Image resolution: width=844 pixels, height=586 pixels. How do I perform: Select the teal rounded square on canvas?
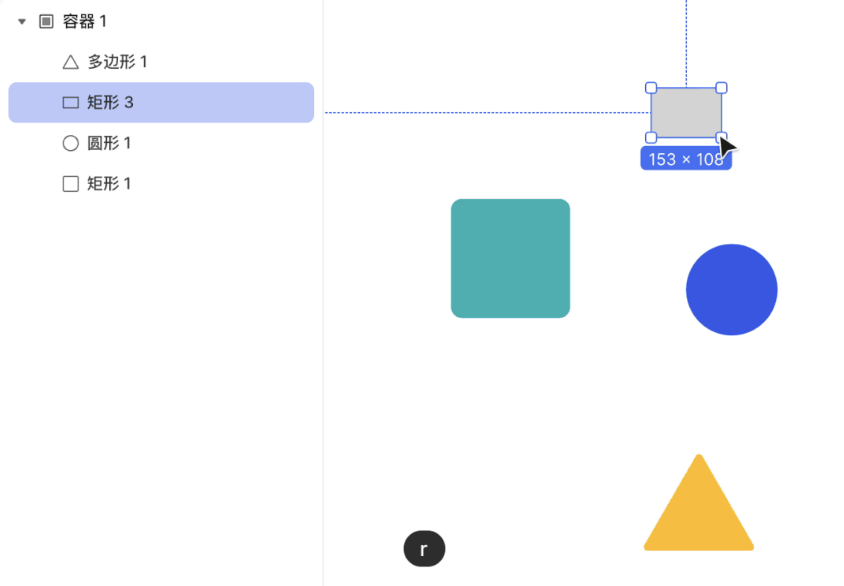coord(510,258)
